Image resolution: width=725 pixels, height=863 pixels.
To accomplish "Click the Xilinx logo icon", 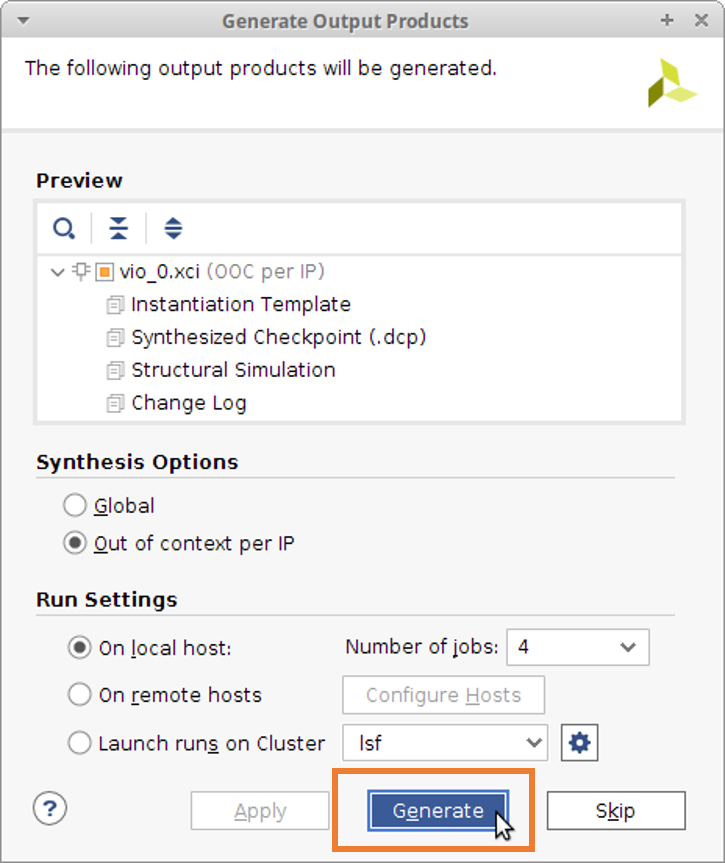I will [x=671, y=83].
